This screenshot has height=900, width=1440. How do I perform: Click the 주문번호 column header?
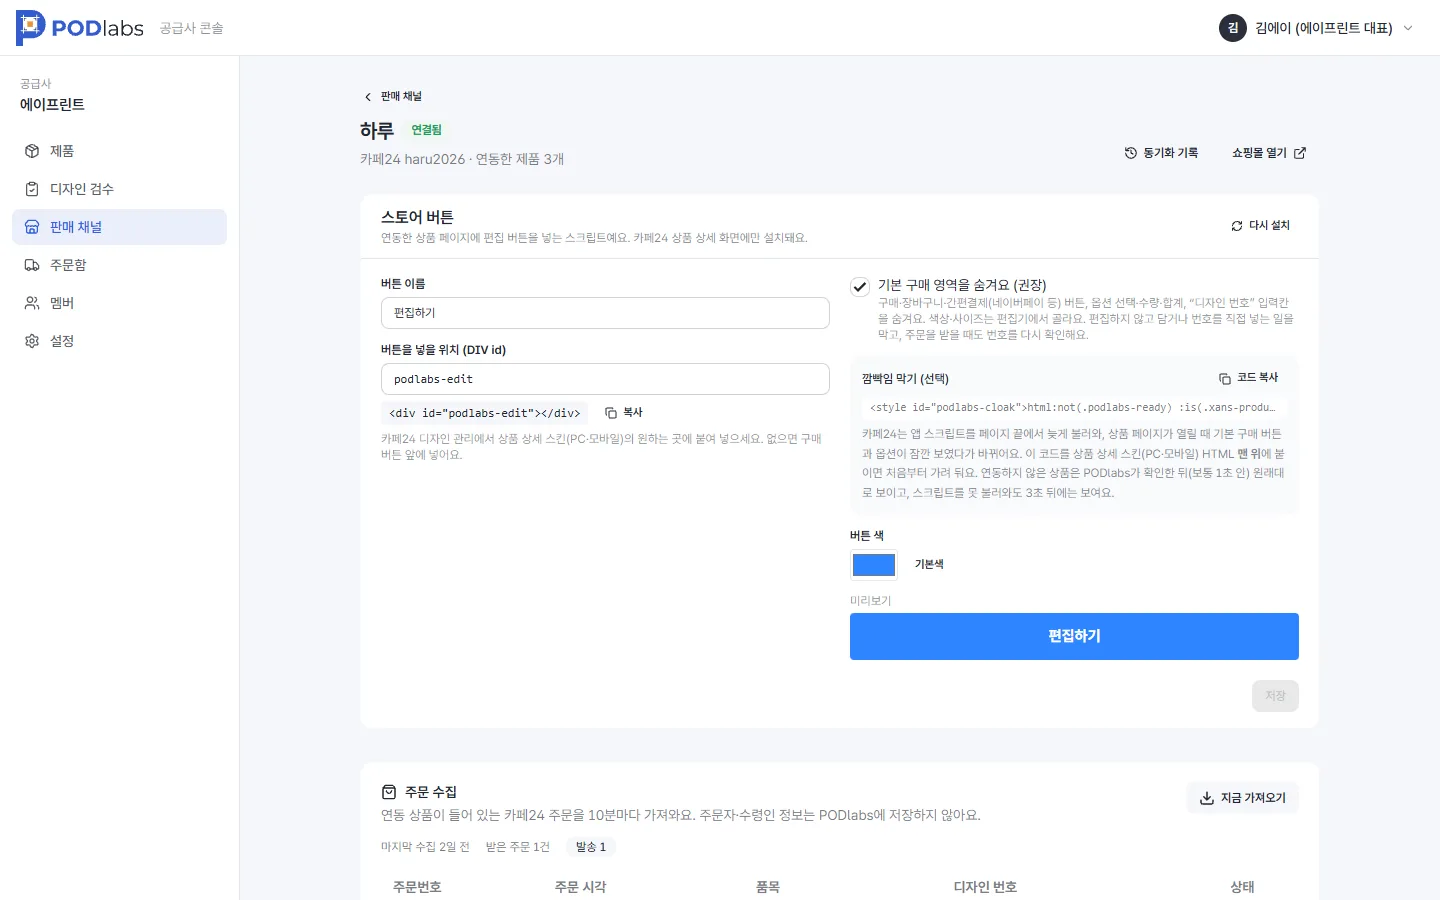click(417, 887)
